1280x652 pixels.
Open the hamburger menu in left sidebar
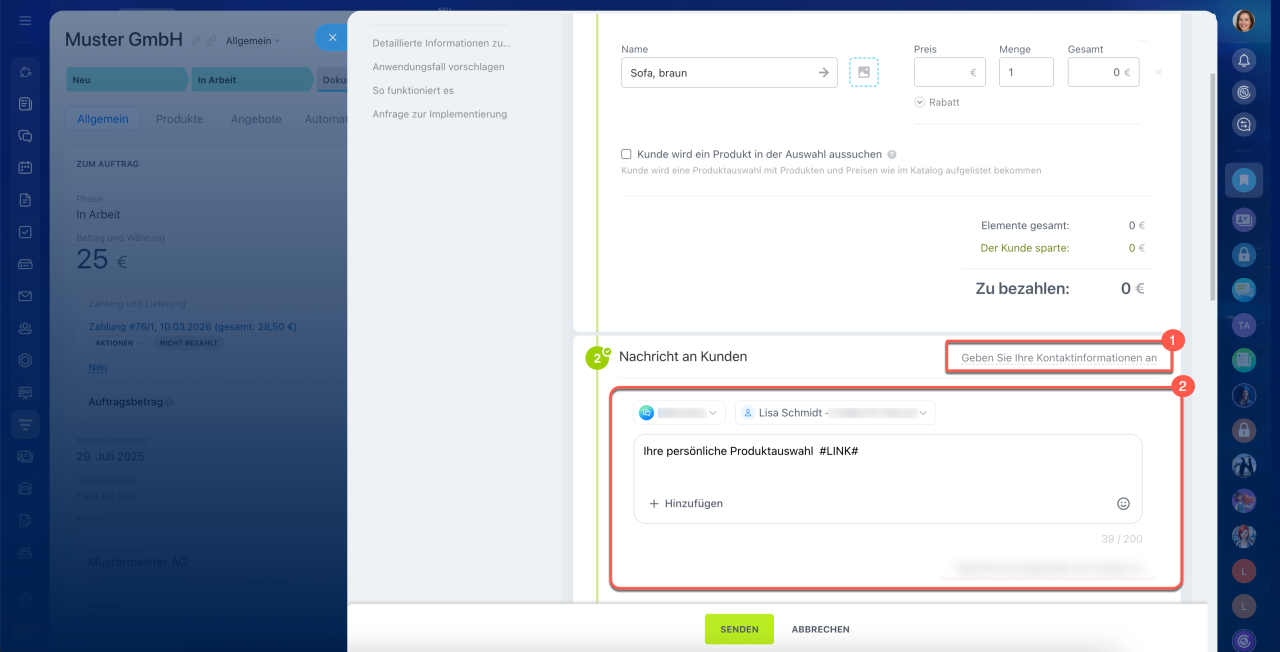click(25, 21)
